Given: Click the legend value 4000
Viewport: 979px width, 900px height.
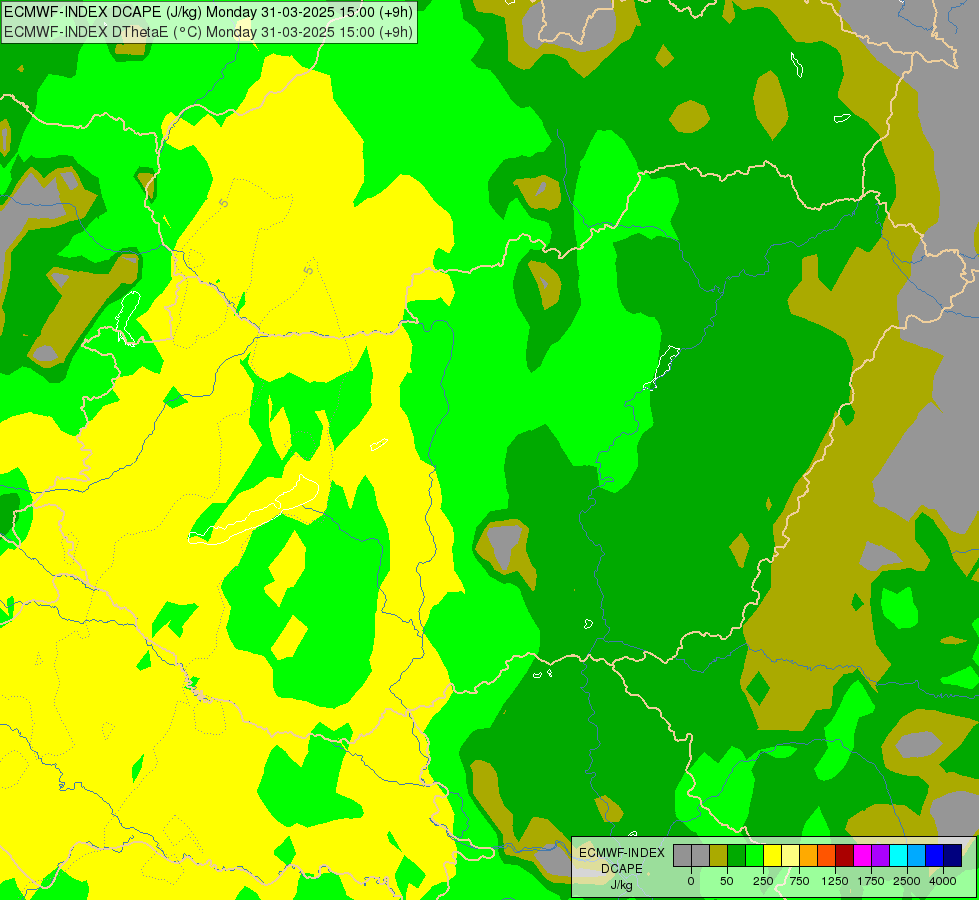Looking at the screenshot, I should tap(943, 881).
